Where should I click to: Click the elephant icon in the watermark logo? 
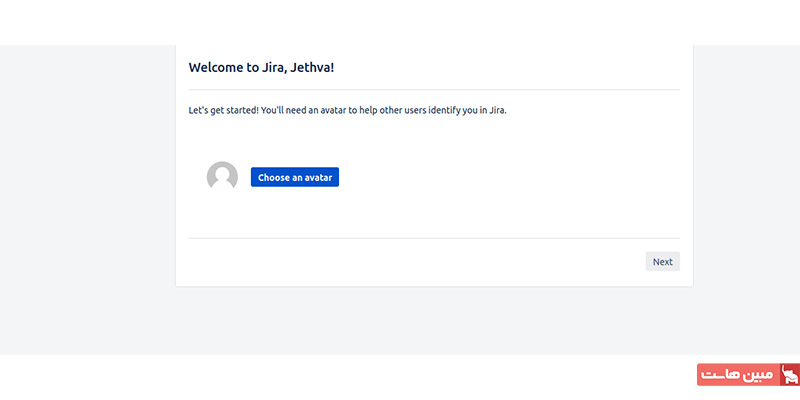[790, 374]
